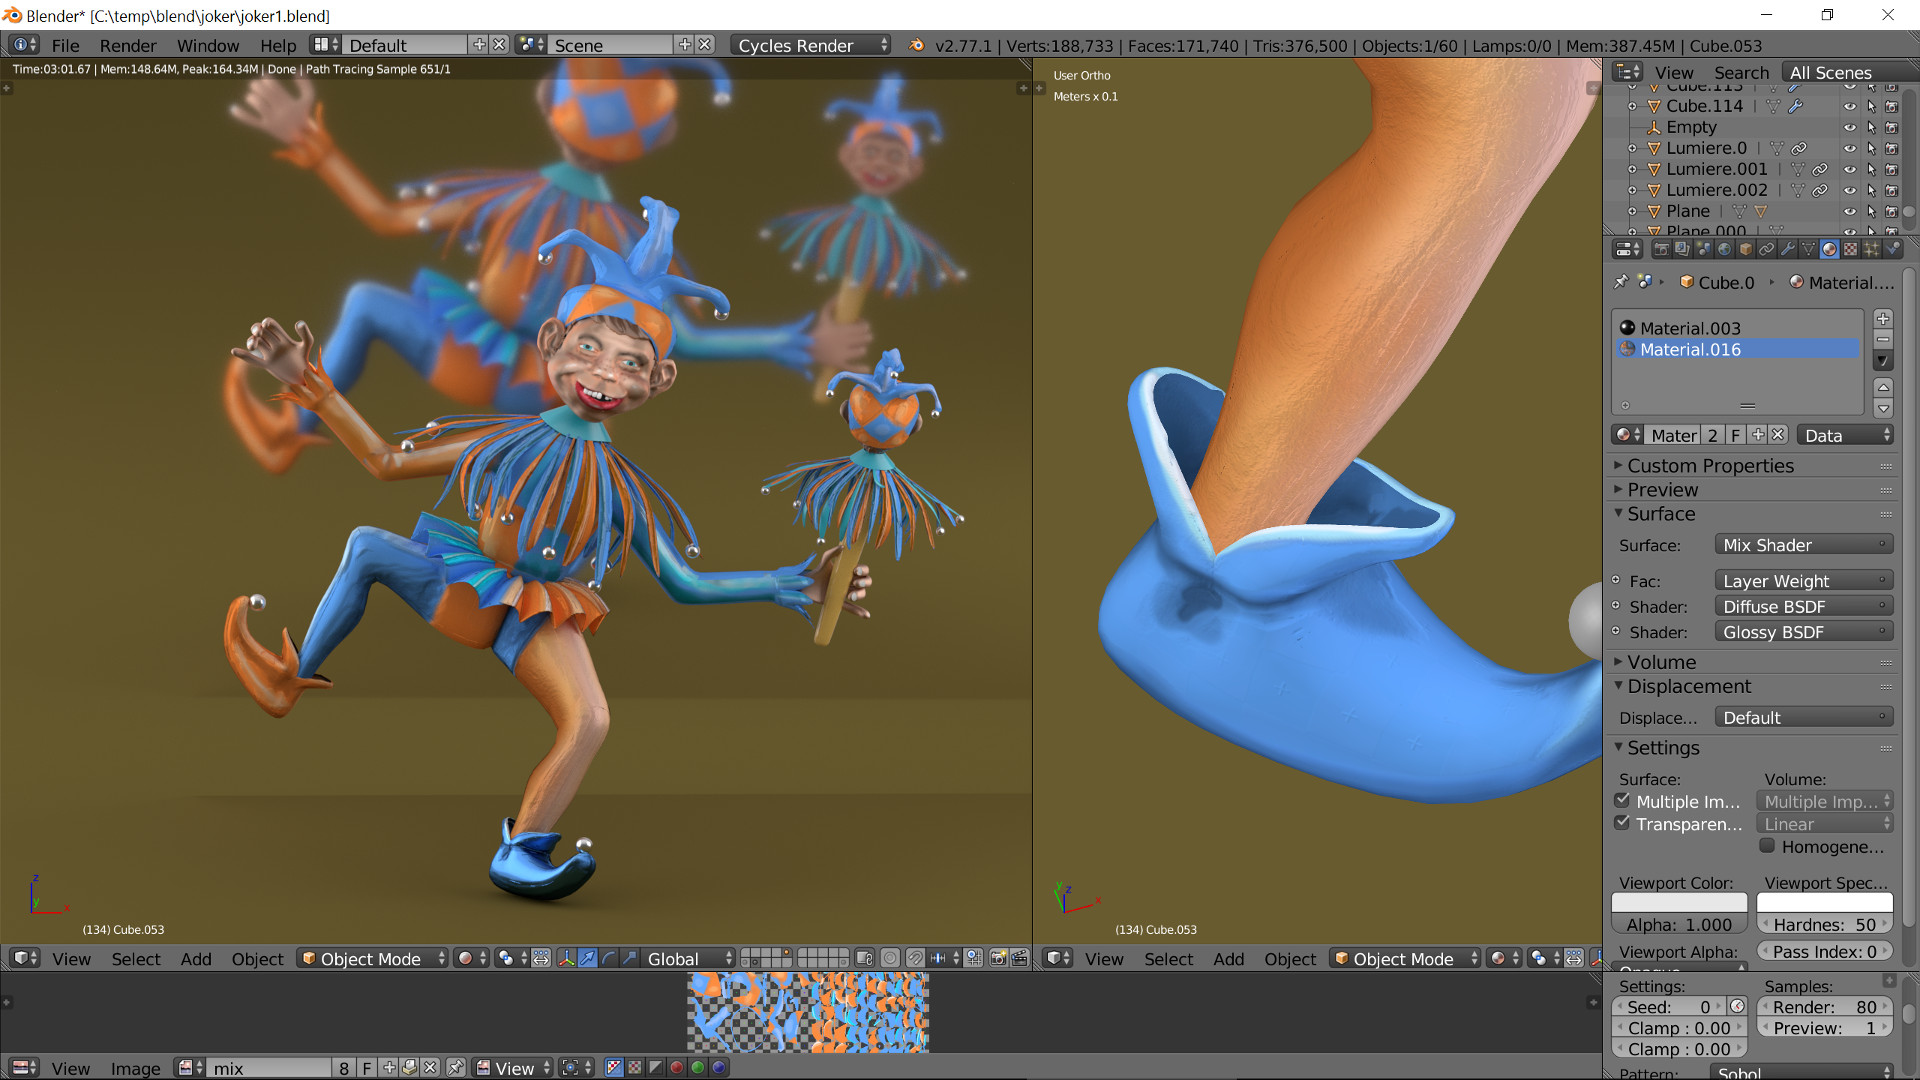Toggle Multiple Importance surface checkbox
The height and width of the screenshot is (1080, 1920).
pos(1622,800)
